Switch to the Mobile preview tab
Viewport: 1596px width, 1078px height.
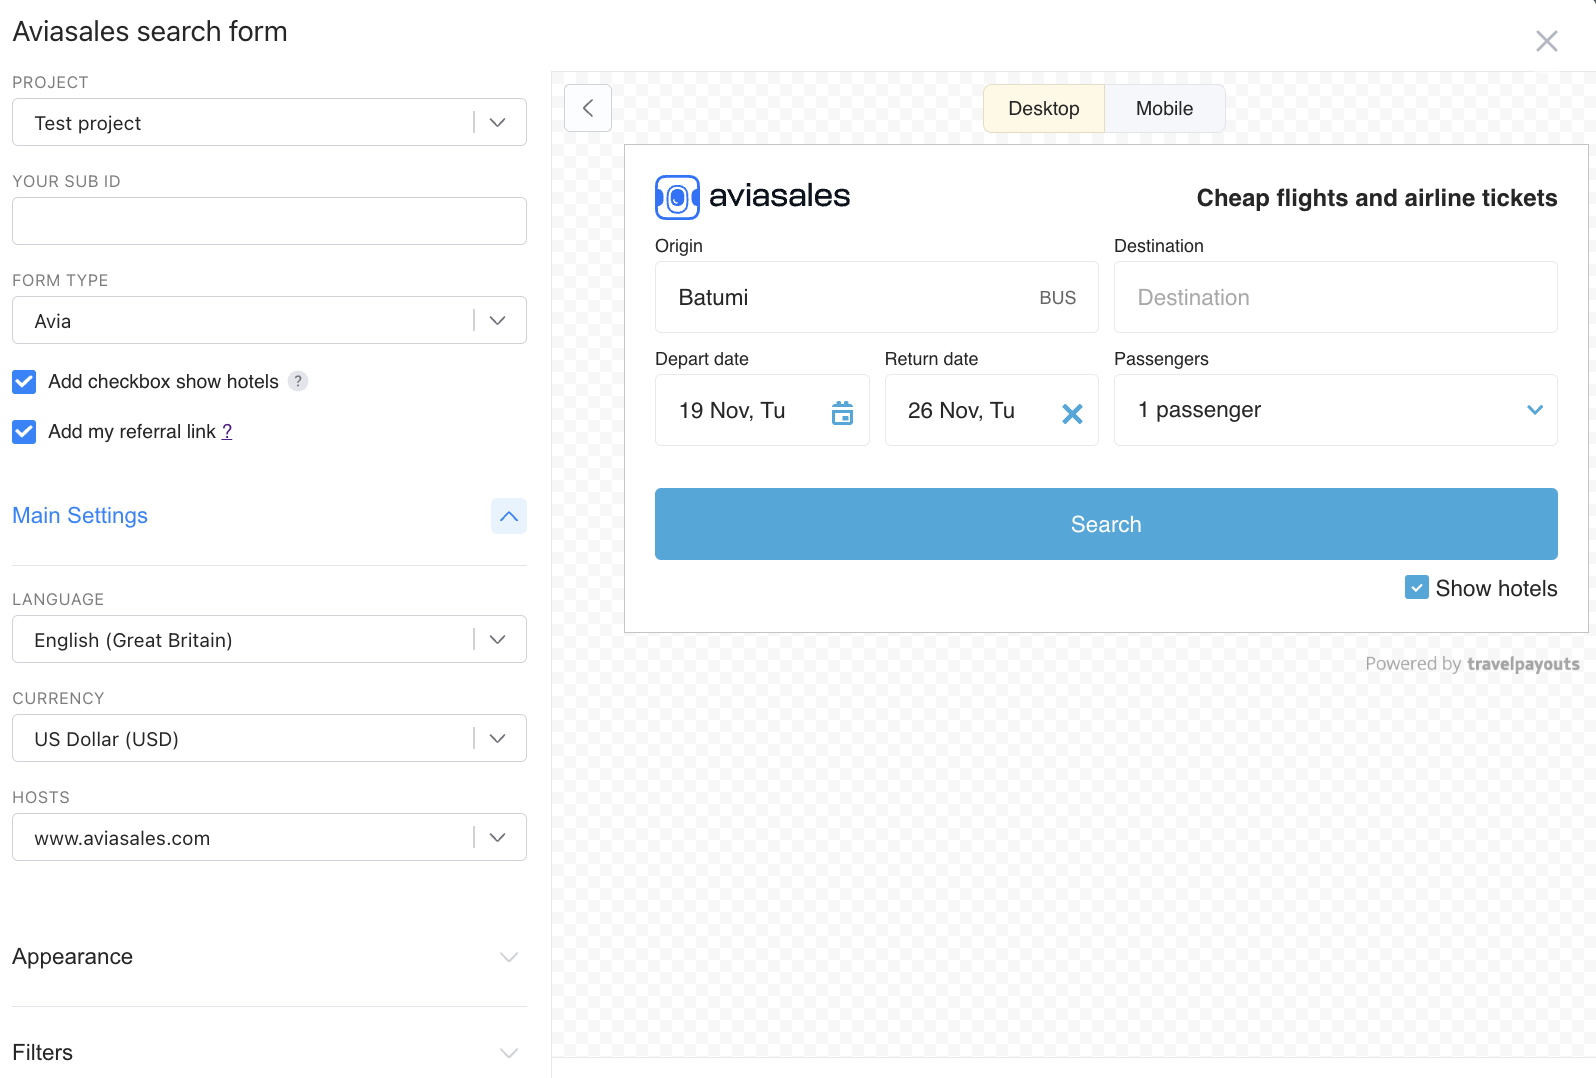[1164, 108]
